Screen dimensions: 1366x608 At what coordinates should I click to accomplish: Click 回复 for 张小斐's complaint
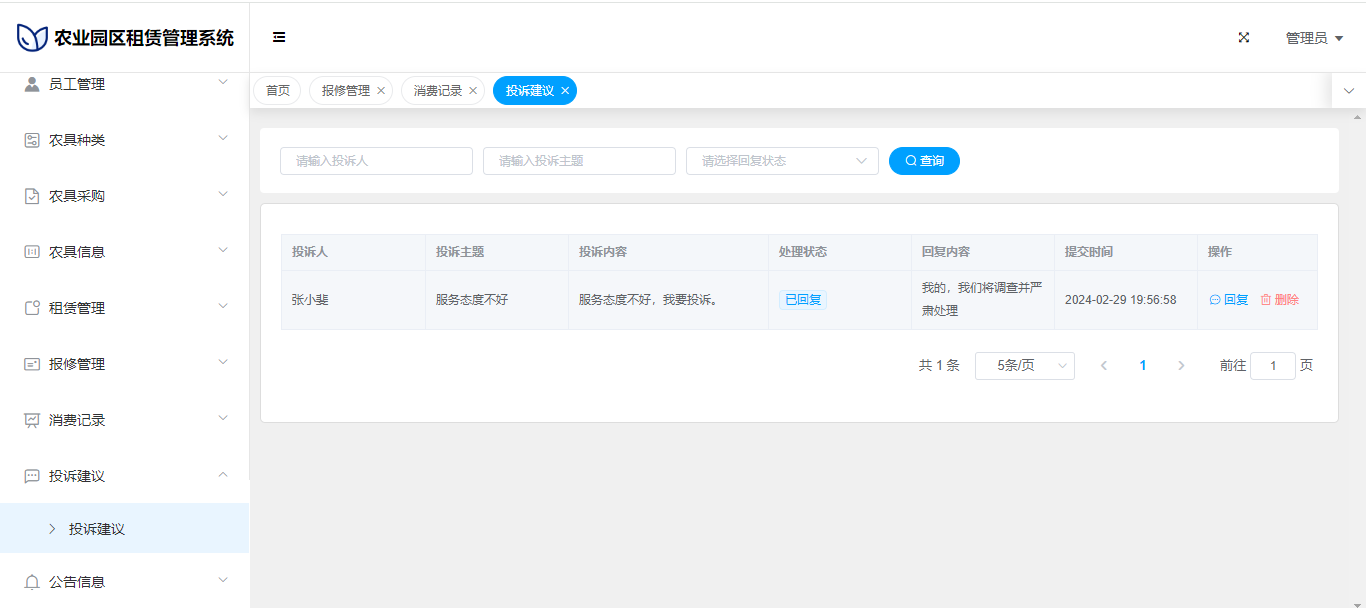pyautogui.click(x=1229, y=300)
